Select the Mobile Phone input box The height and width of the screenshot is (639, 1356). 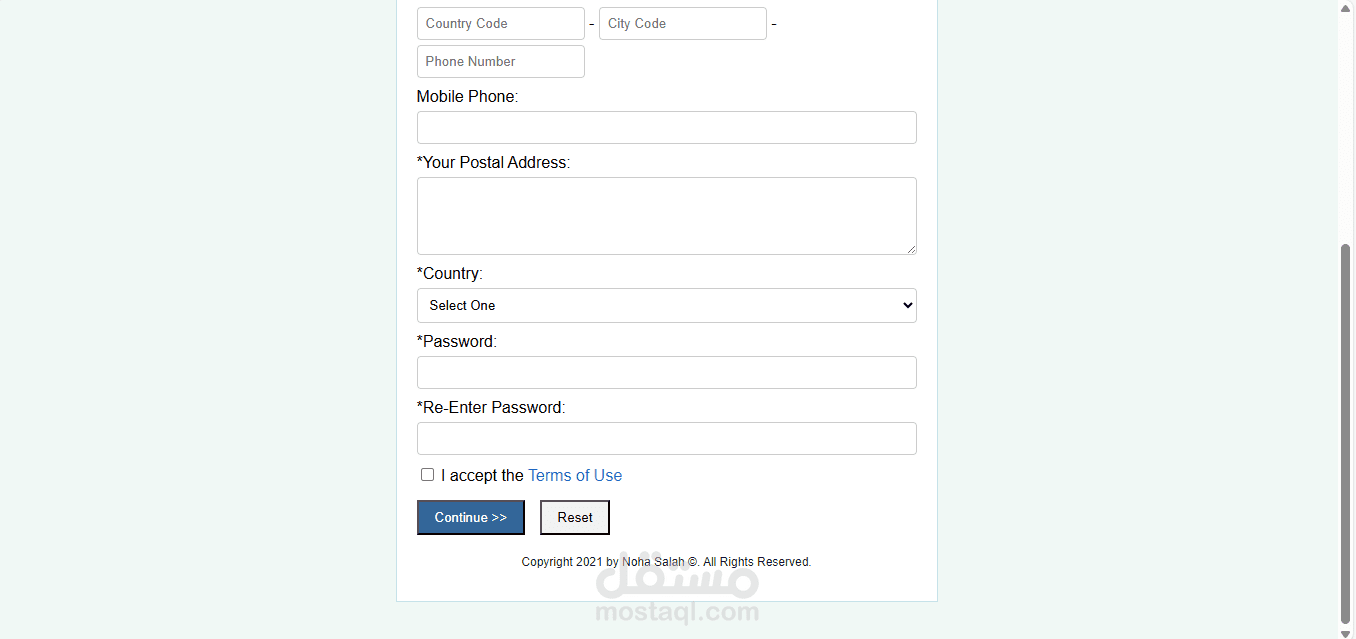click(x=667, y=127)
